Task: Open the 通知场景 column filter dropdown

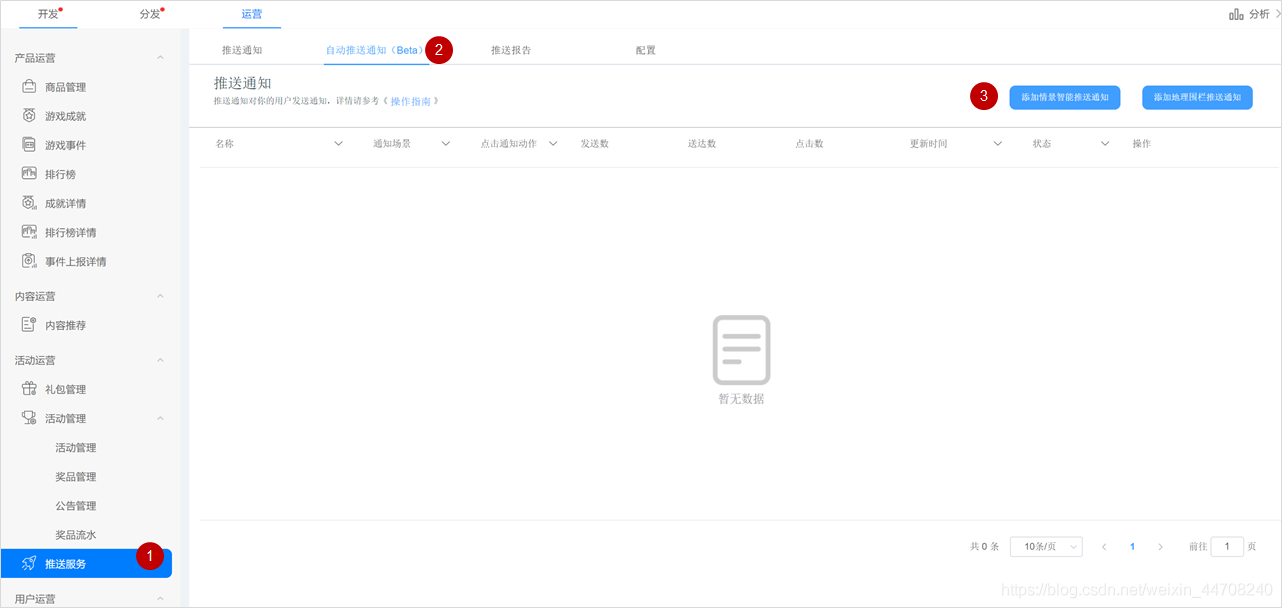Action: click(444, 143)
